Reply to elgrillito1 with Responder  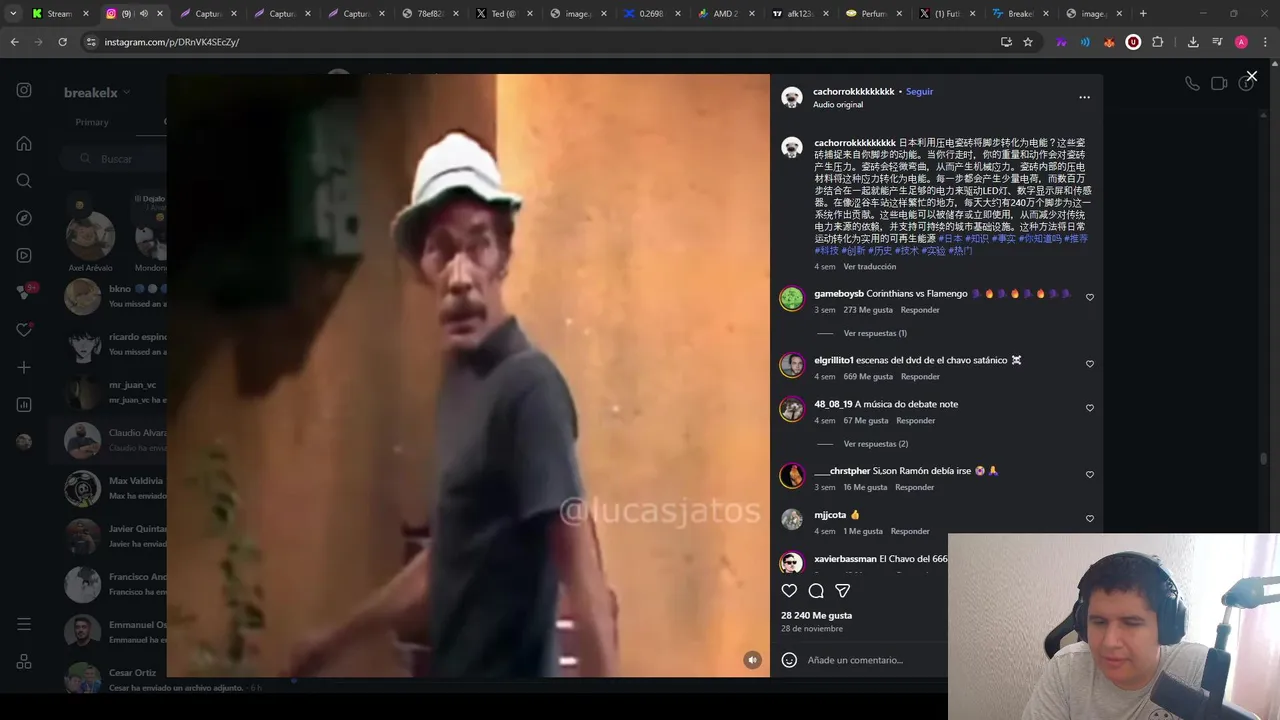[x=920, y=377]
